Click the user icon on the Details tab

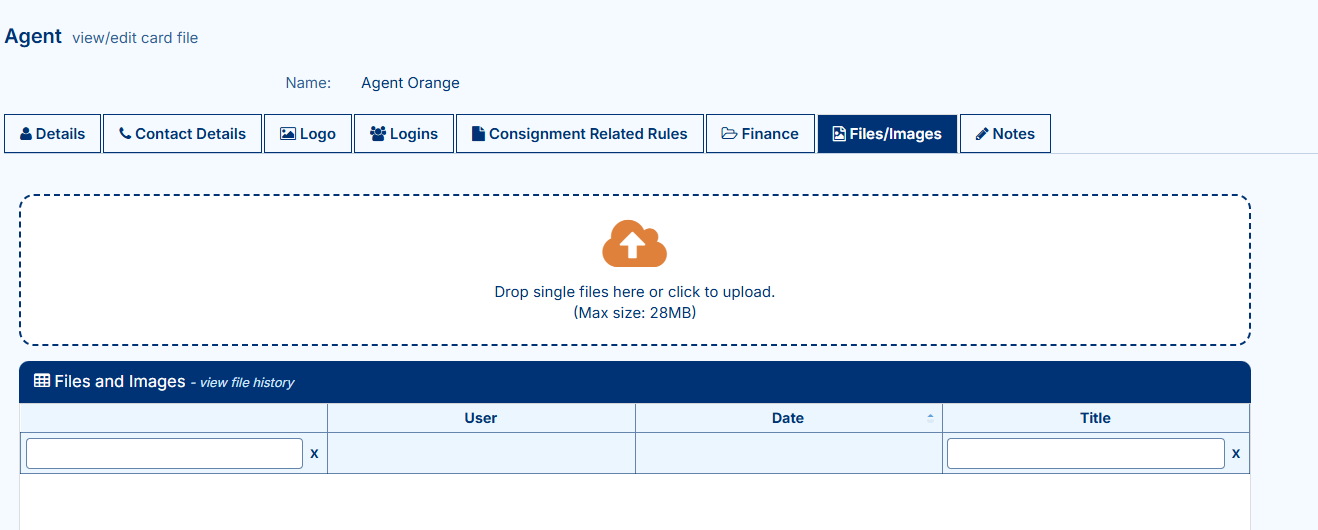coord(26,134)
